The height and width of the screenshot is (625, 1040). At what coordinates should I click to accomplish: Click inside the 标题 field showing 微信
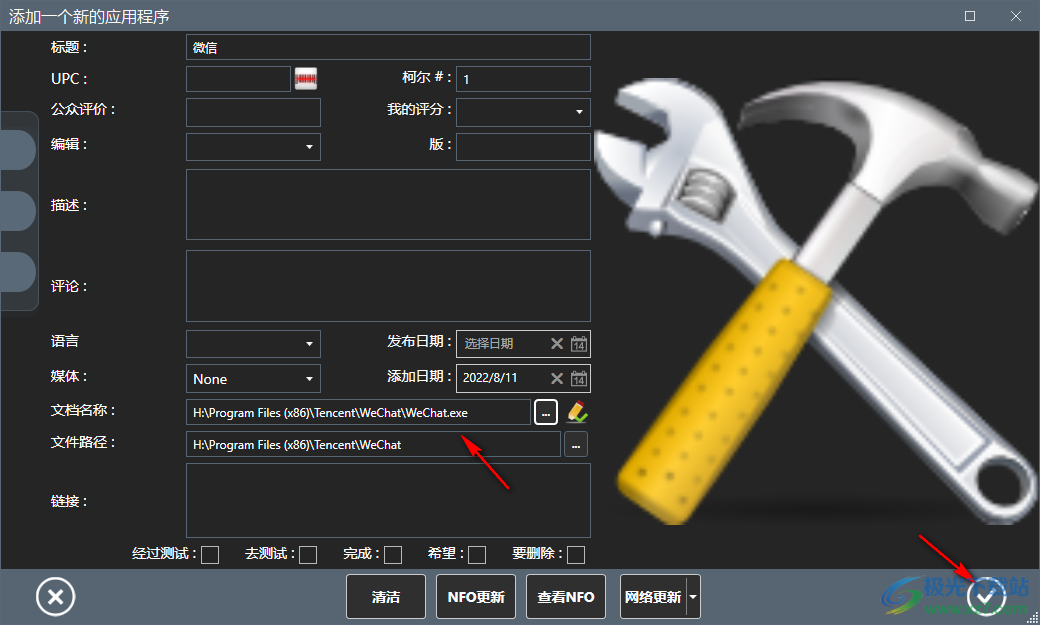pyautogui.click(x=388, y=46)
